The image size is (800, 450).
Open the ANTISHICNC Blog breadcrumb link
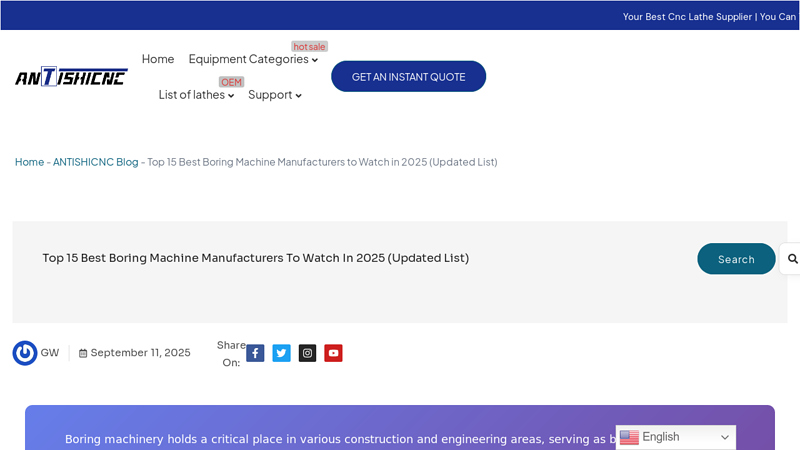tap(95, 162)
